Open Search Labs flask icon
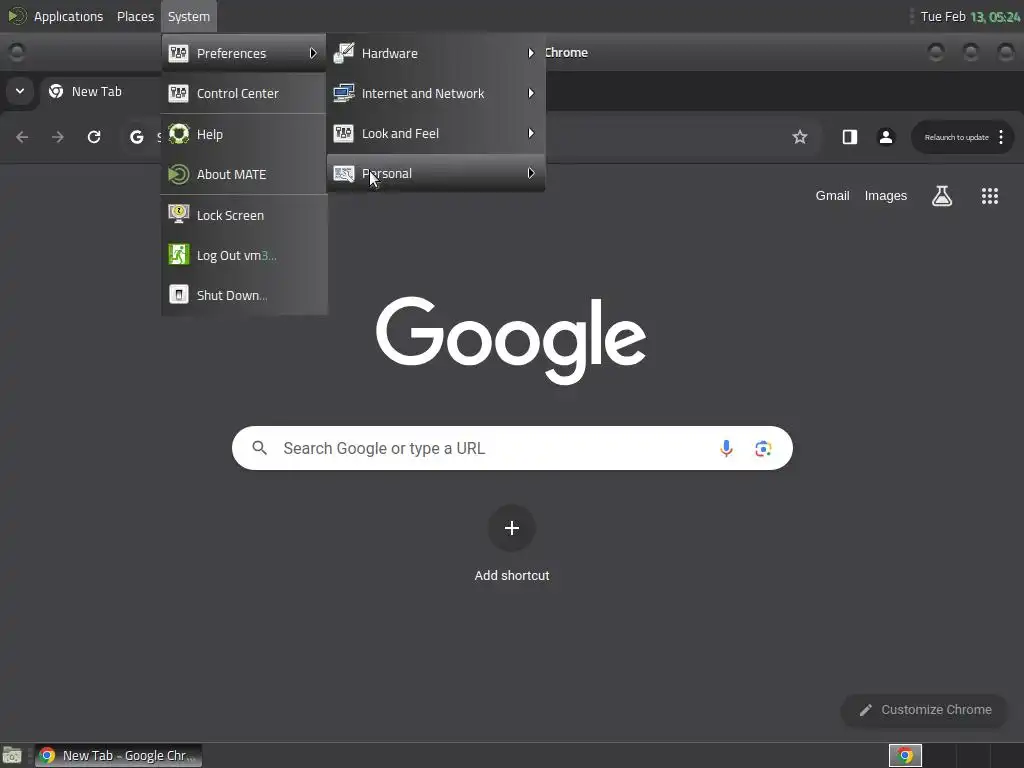The height and width of the screenshot is (768, 1024). [x=942, y=195]
